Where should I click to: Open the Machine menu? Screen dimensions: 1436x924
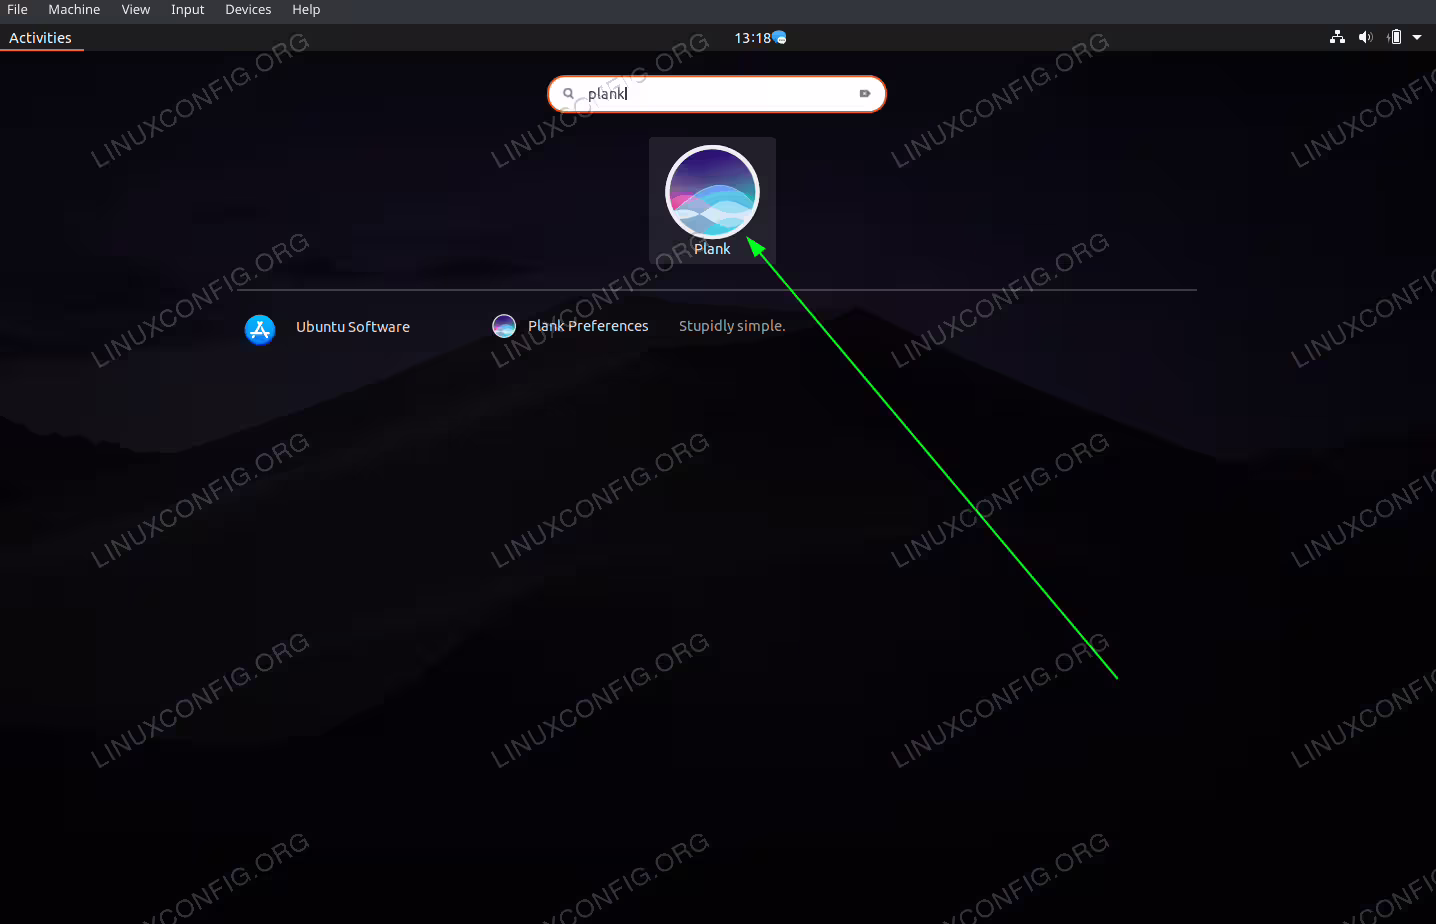click(x=74, y=10)
